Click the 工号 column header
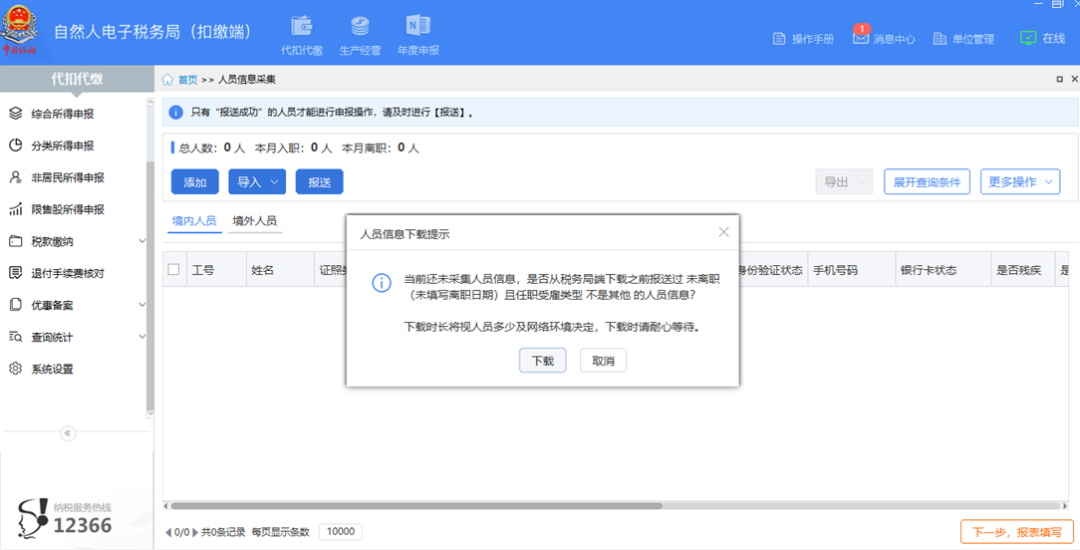1080x550 pixels. (216, 270)
